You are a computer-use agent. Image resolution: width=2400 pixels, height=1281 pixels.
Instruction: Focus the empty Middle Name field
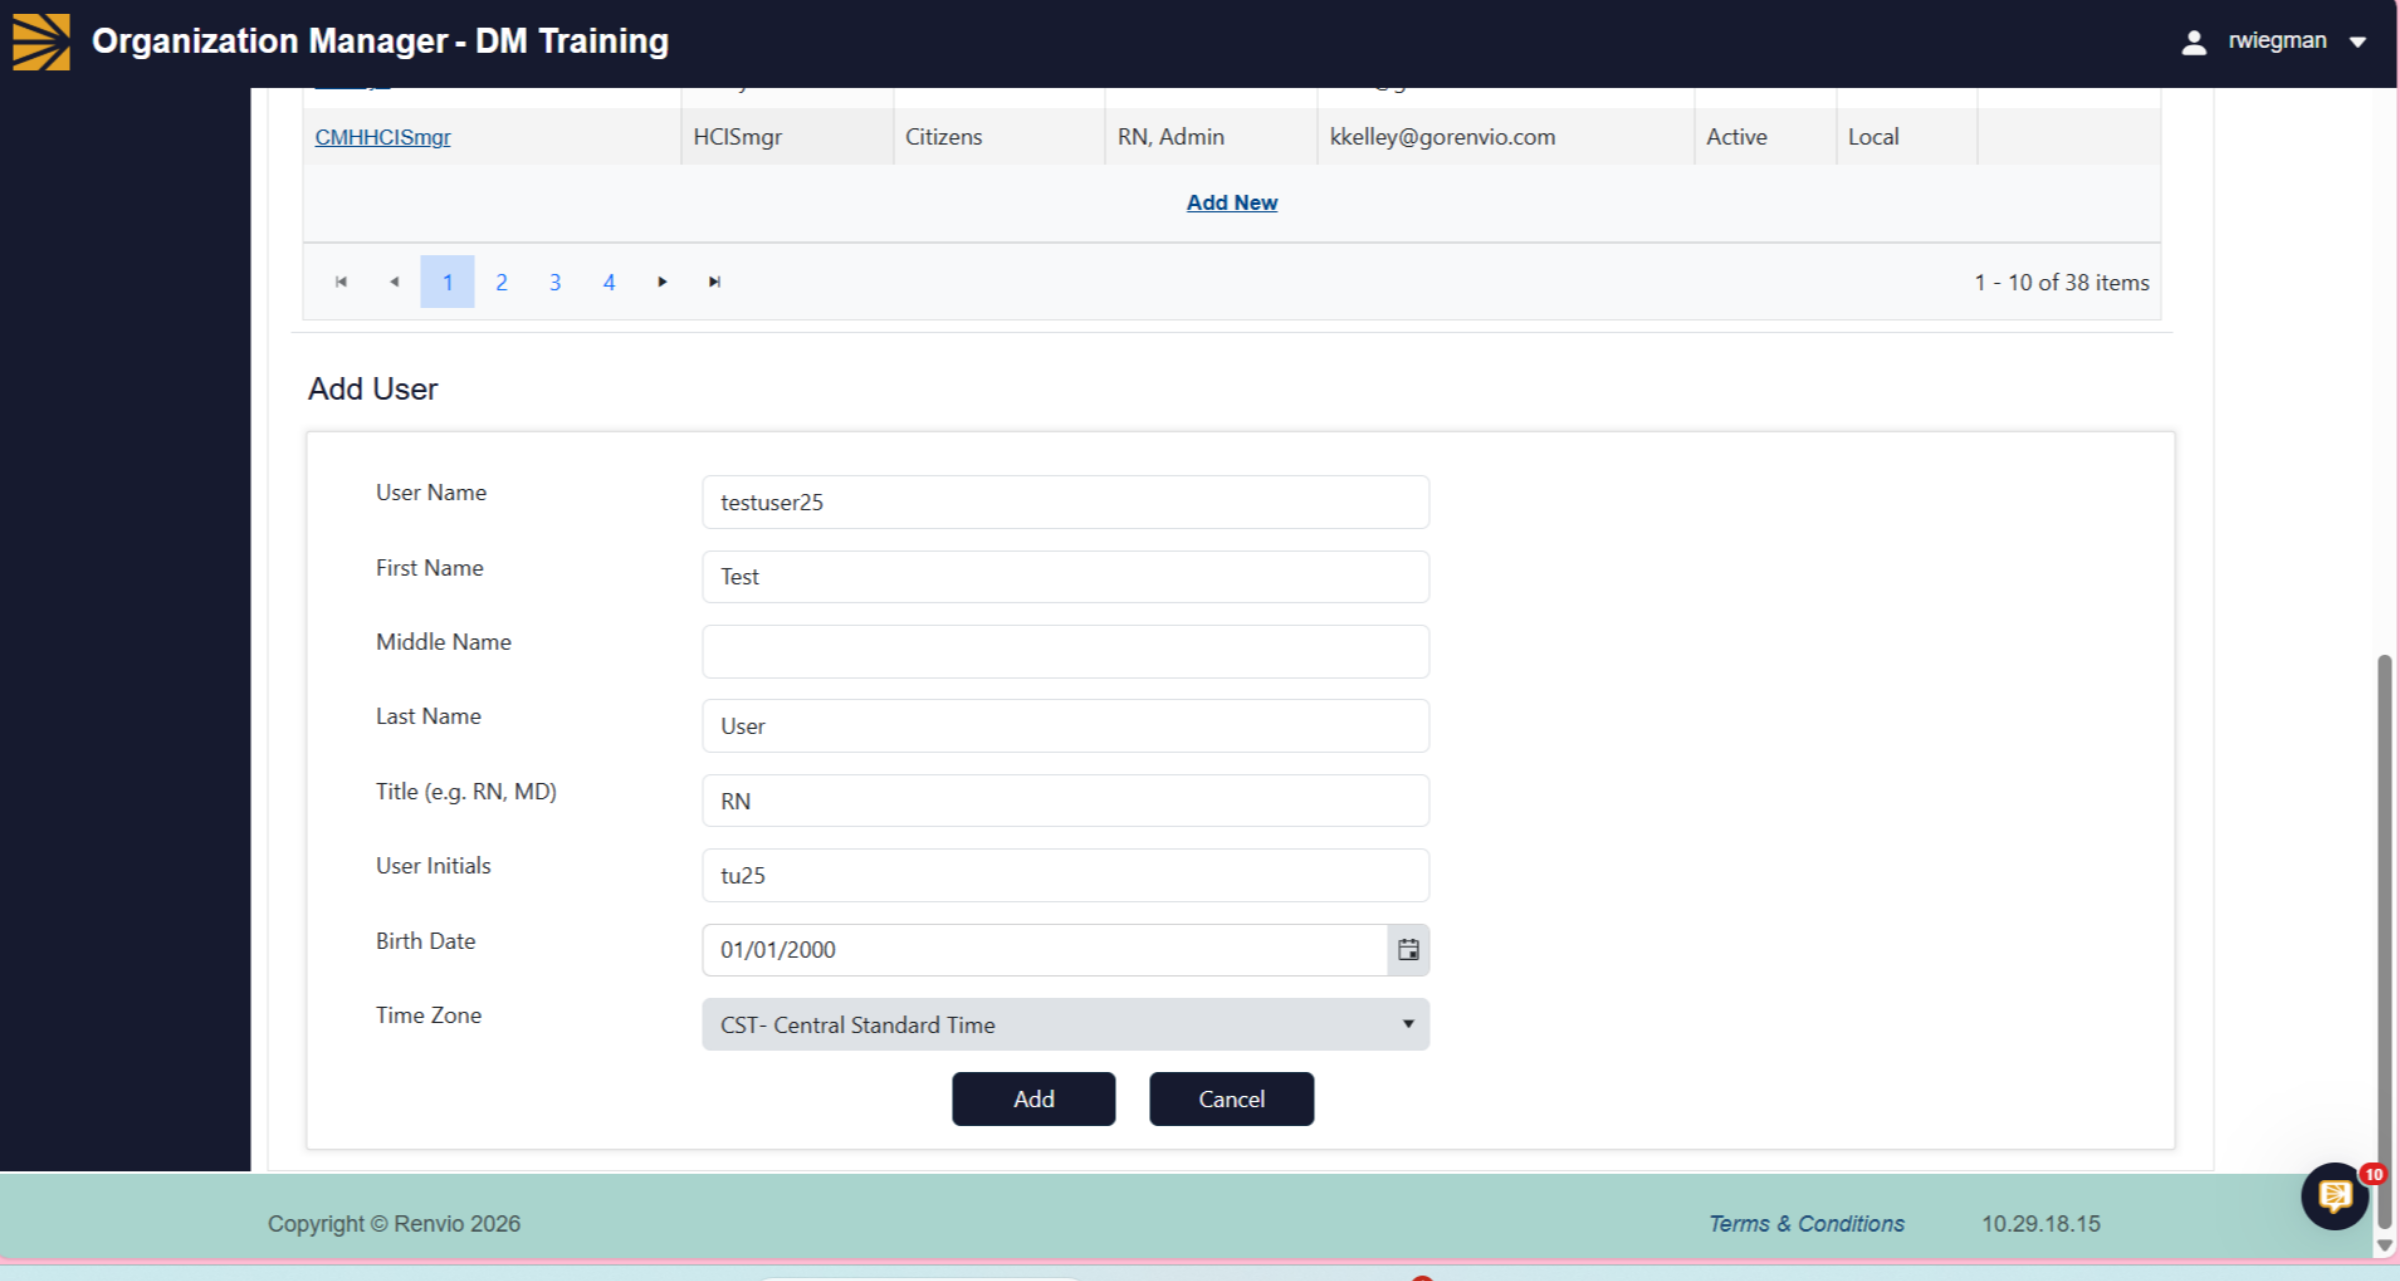click(x=1066, y=652)
